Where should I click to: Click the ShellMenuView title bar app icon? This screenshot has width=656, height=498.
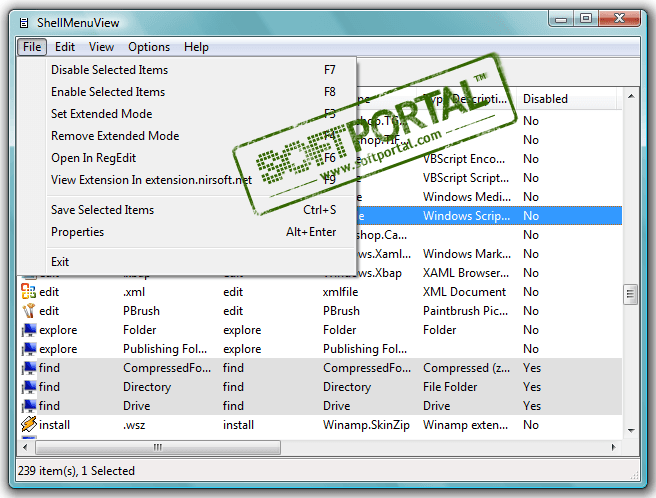[24, 23]
